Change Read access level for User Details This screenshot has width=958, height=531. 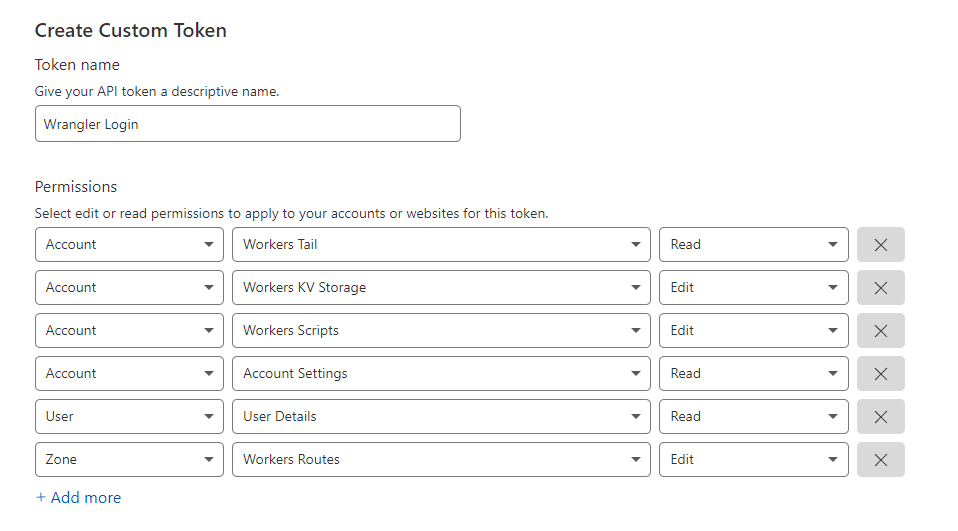click(754, 417)
